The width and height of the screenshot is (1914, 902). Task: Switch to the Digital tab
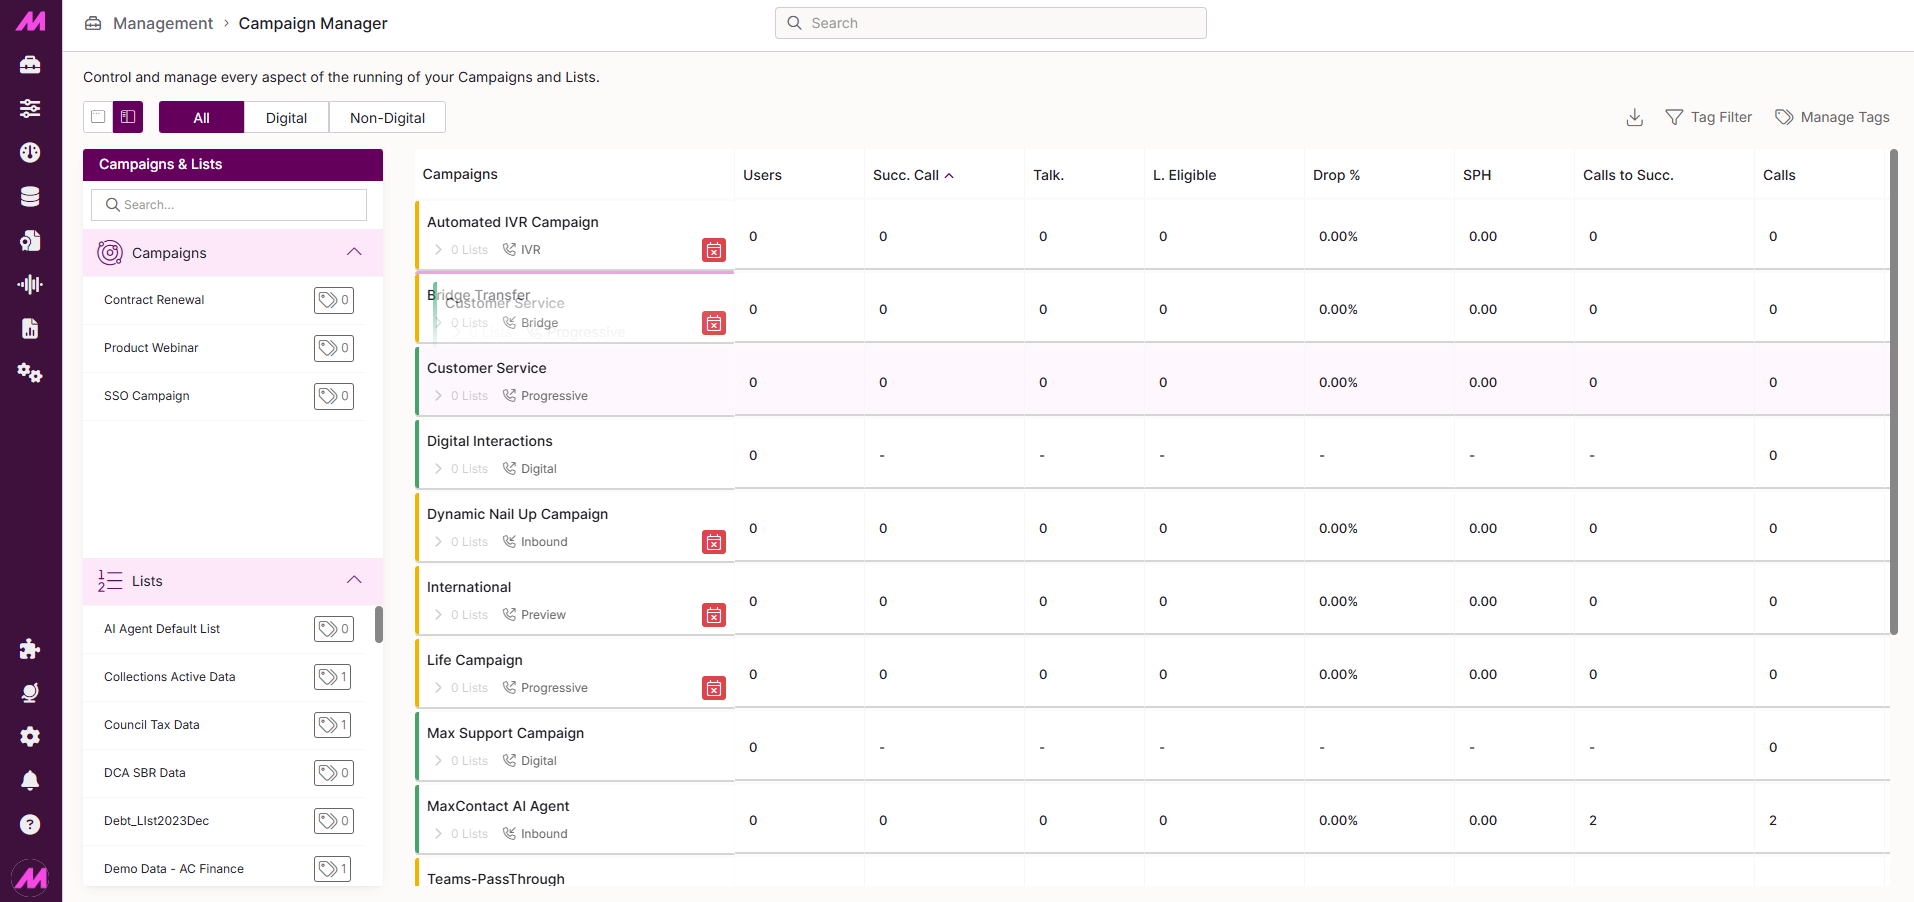286,118
